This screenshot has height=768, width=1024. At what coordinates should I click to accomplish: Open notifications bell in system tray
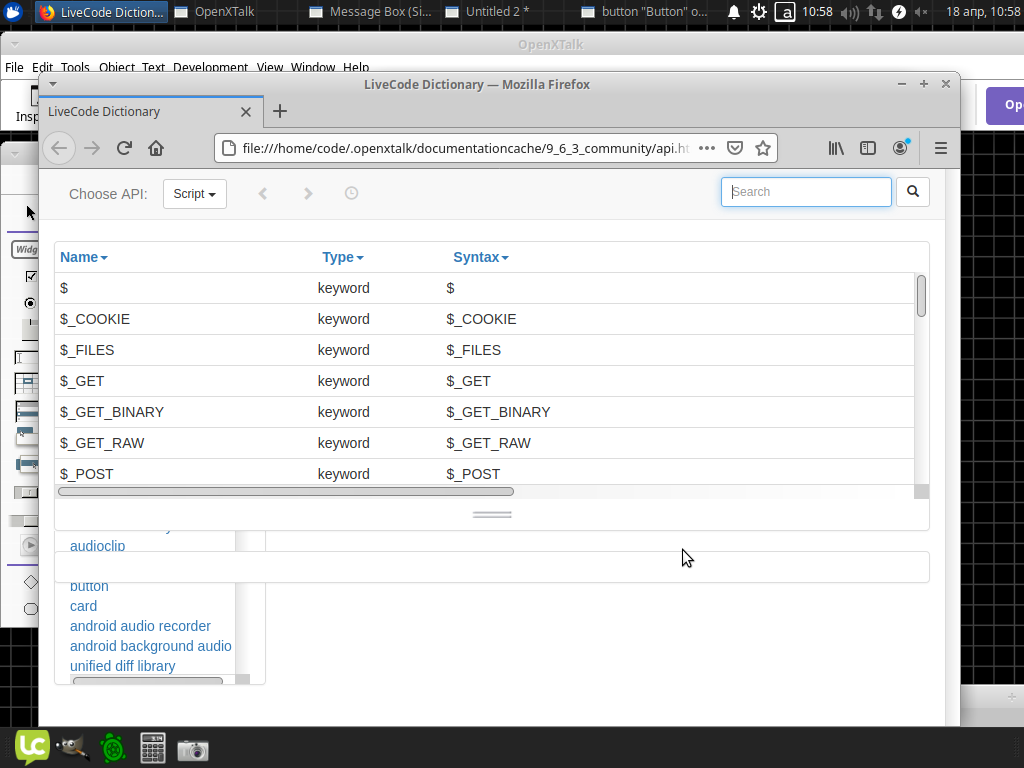coord(734,12)
